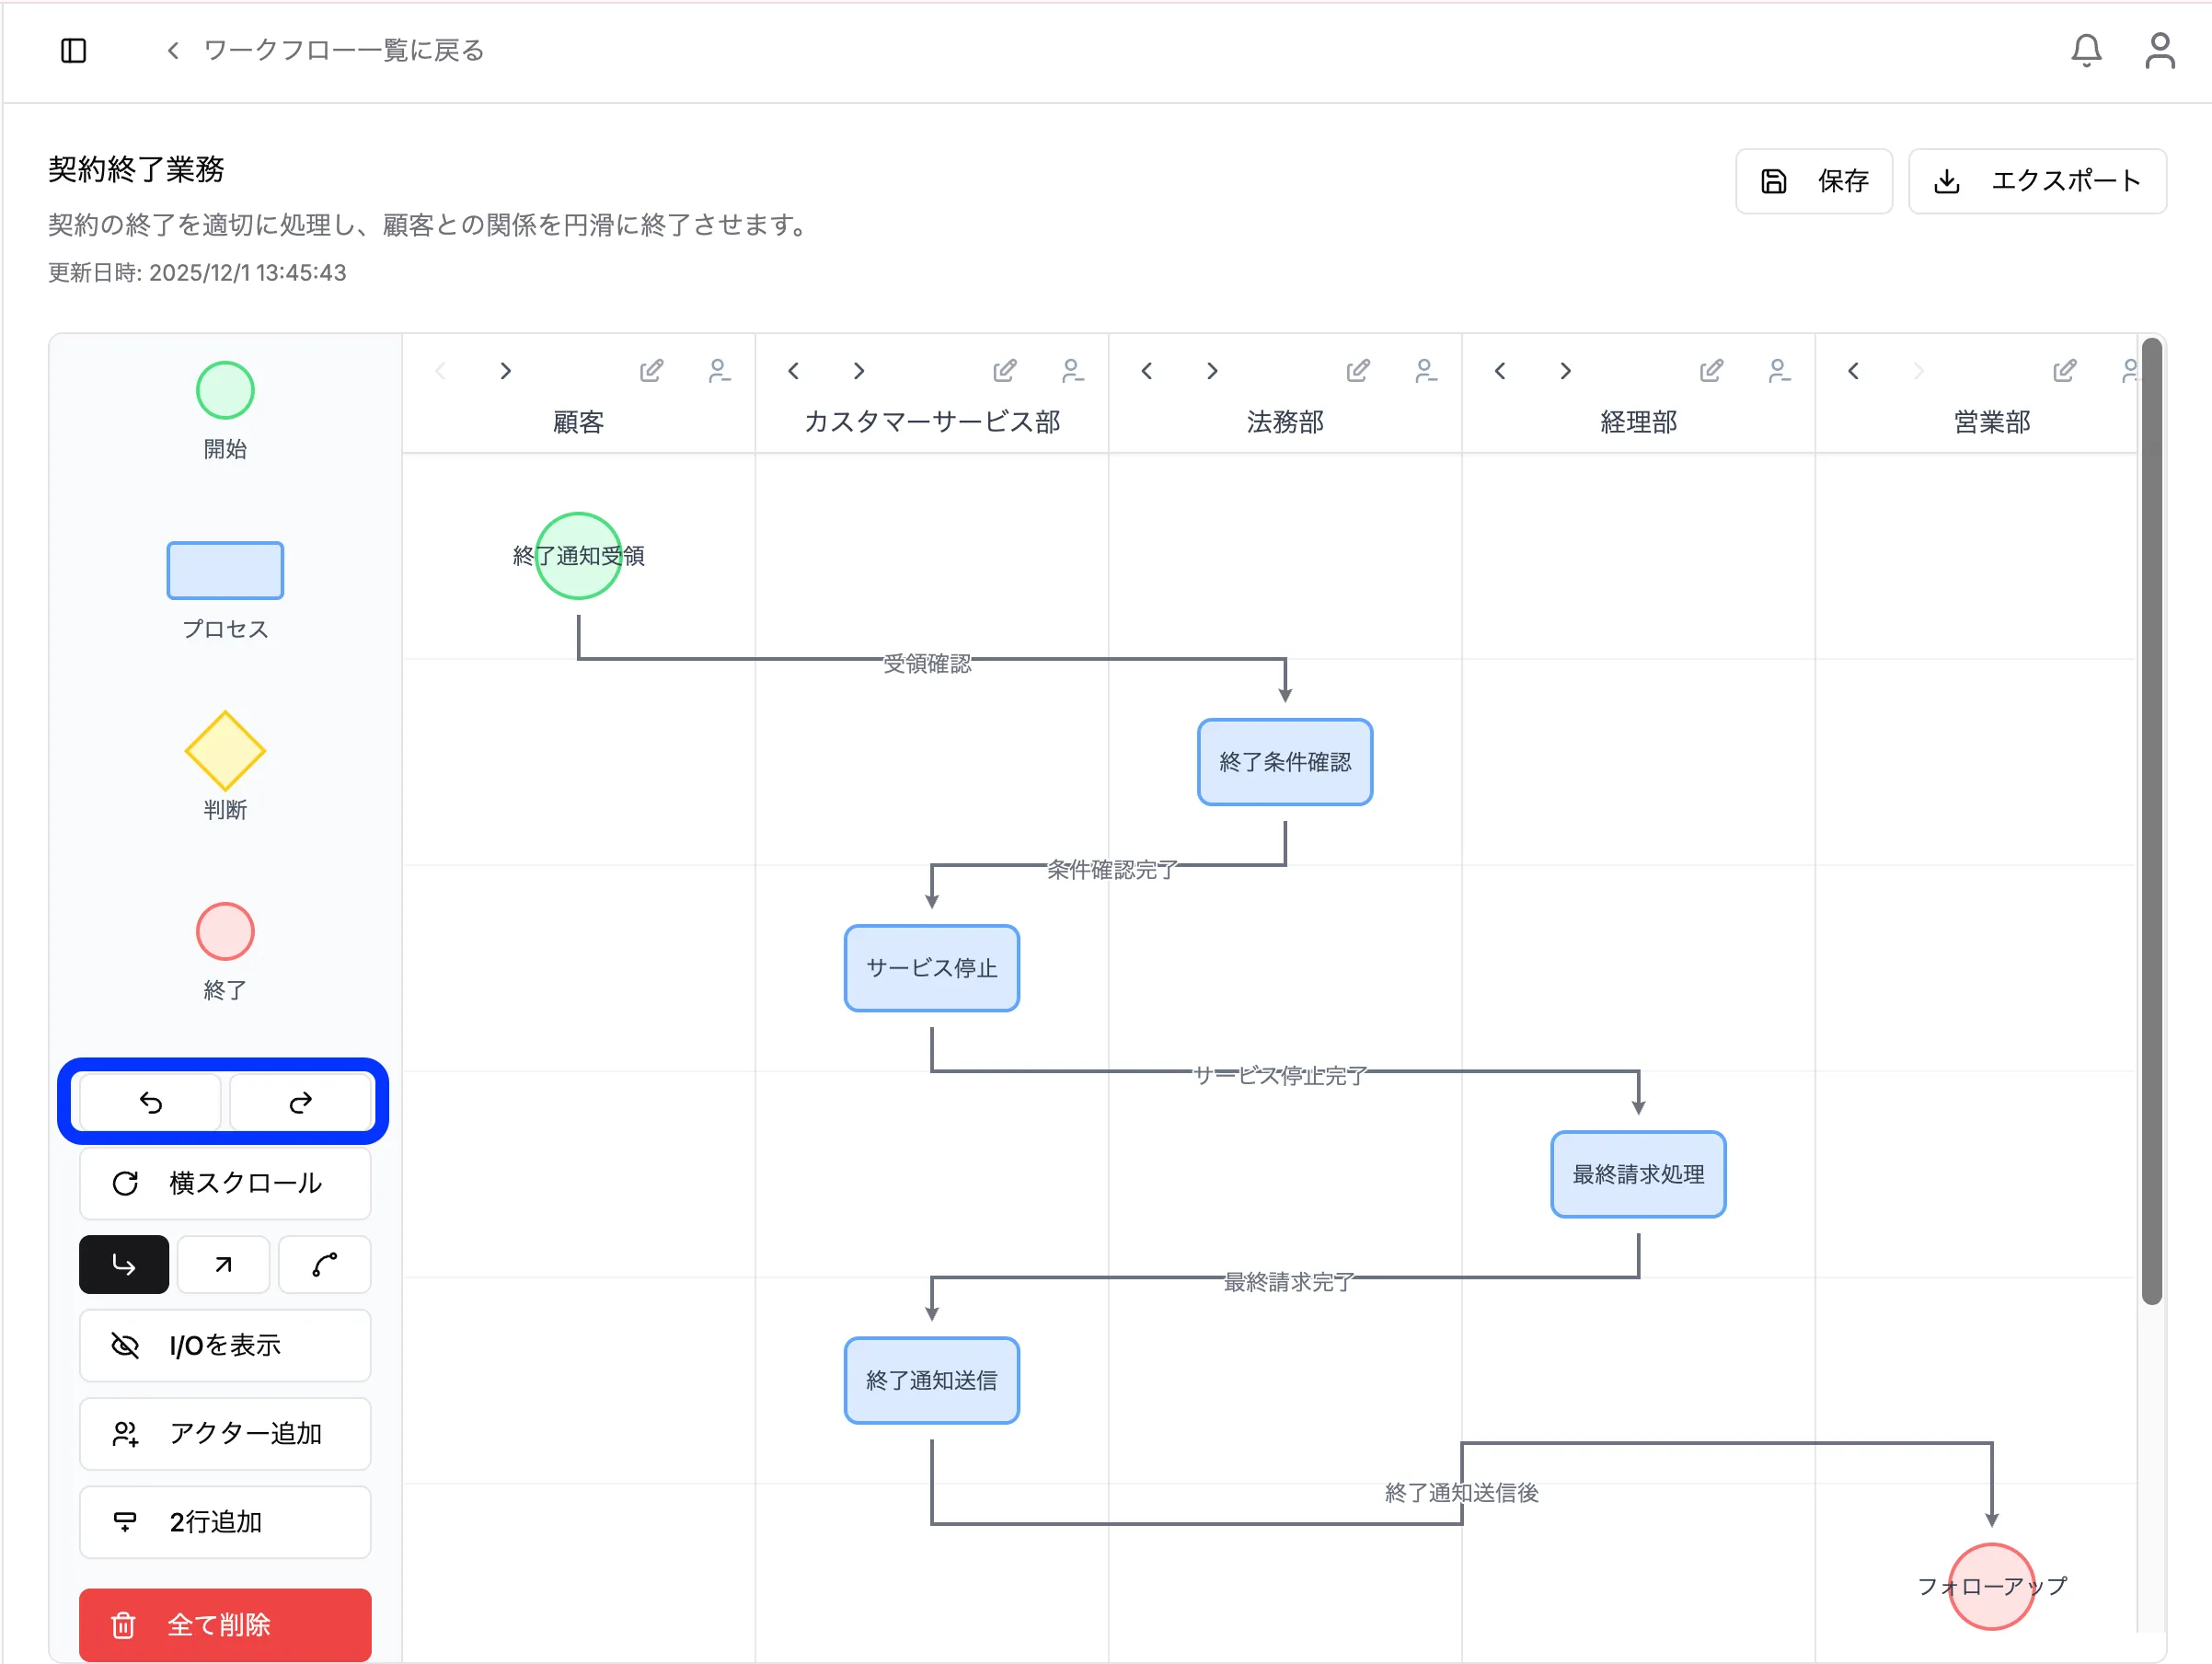Screen dimensions: 2212x1664
Task: Click 2行追加 to add rows
Action: (x=225, y=1521)
